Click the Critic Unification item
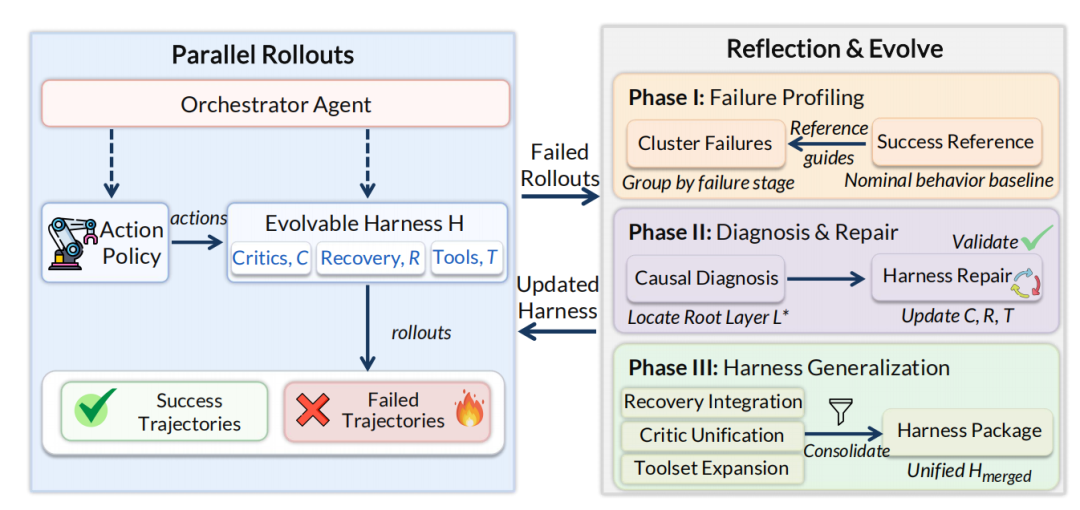Viewport: 1080px width, 510px height. (712, 436)
